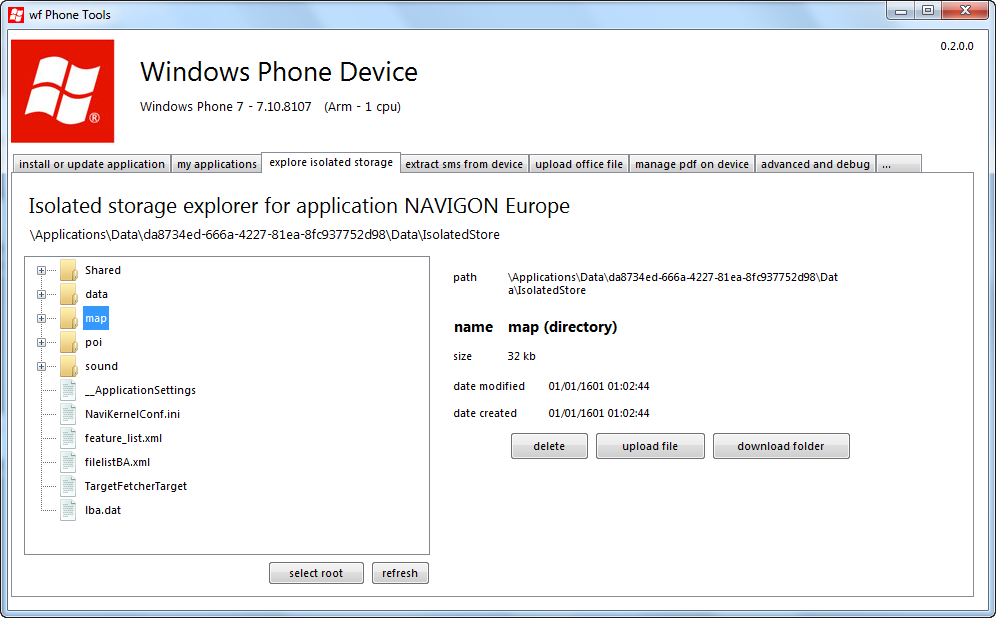This screenshot has height=618, width=996.
Task: Click the TargetFetcherTarget file icon
Action: [68, 487]
